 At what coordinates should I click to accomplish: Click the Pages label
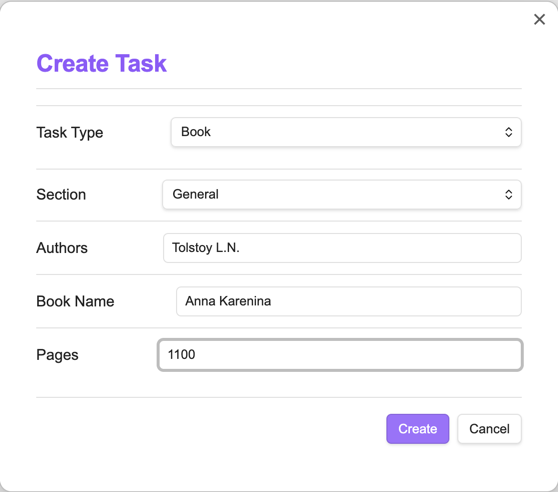[57, 355]
